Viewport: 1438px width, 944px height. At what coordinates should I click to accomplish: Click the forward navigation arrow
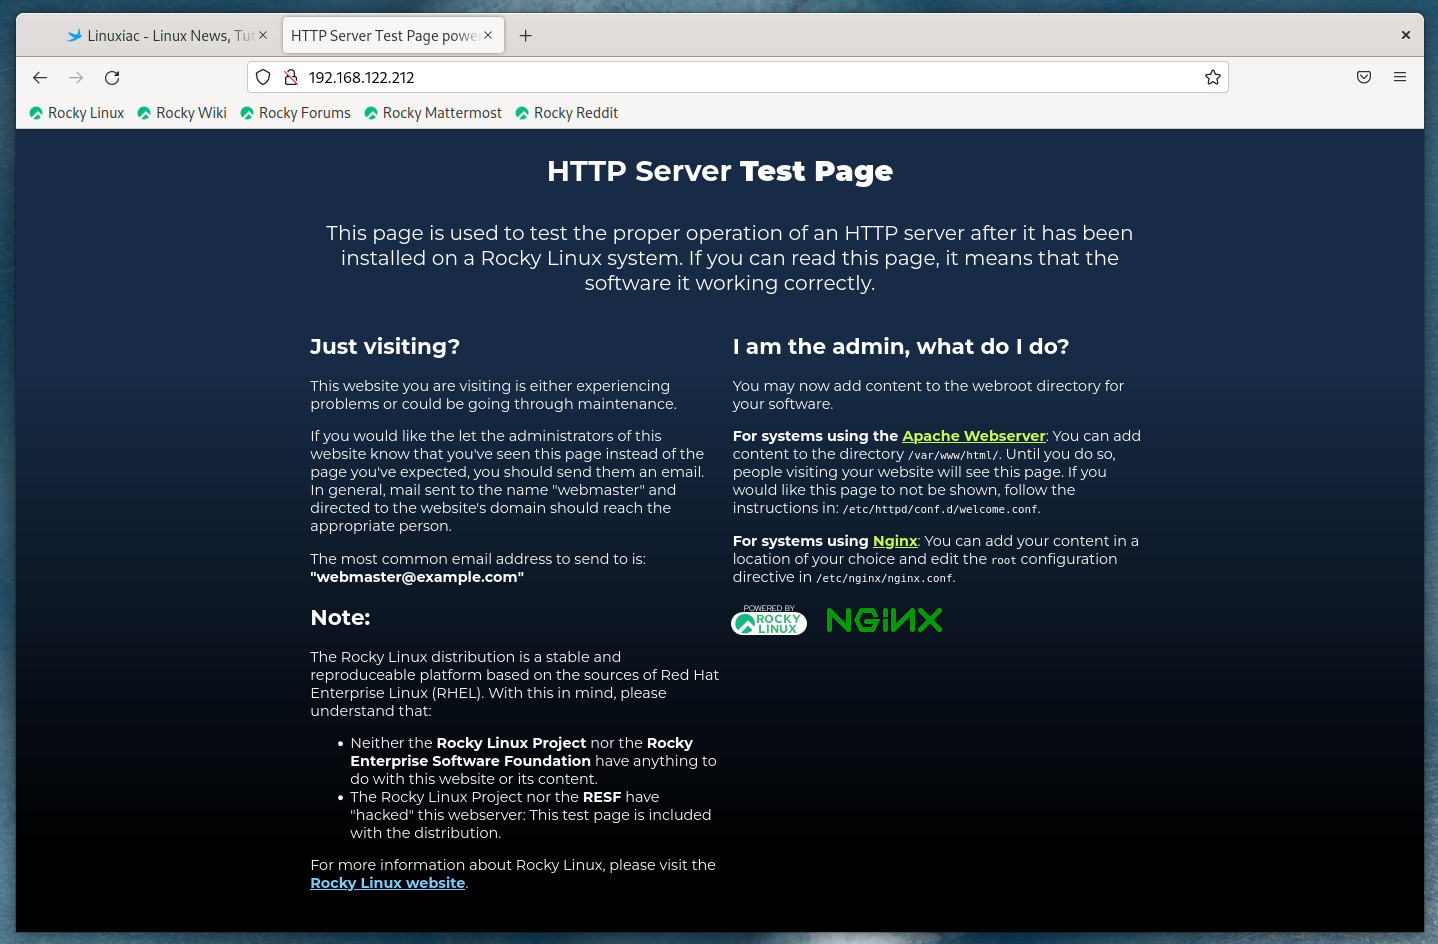point(76,77)
